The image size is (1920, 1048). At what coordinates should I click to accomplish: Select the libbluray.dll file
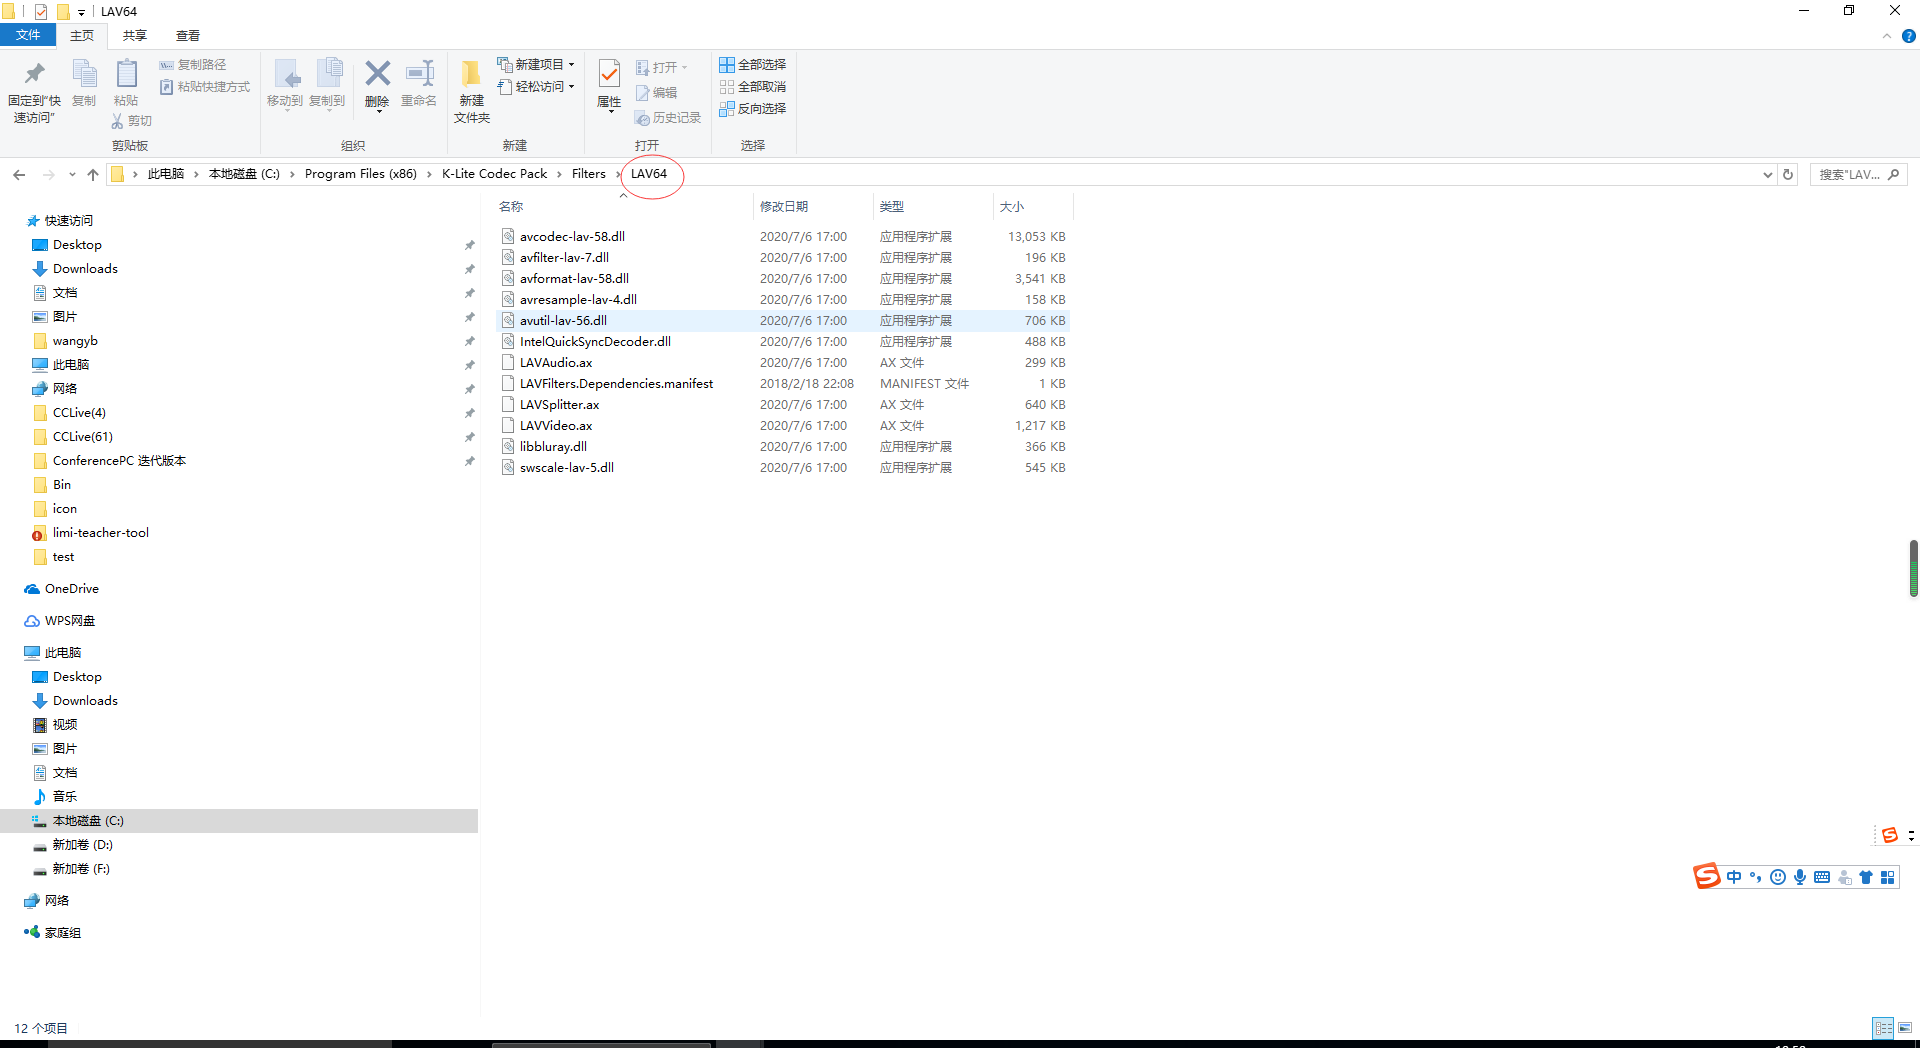tap(553, 447)
